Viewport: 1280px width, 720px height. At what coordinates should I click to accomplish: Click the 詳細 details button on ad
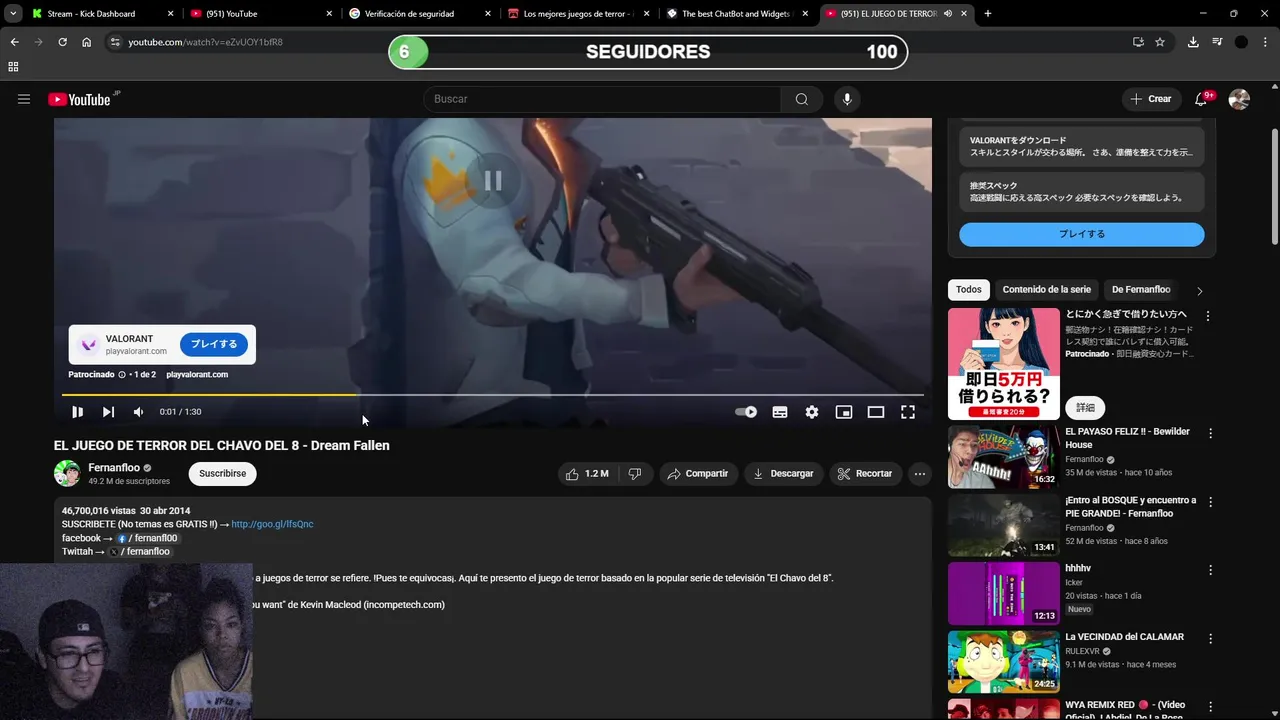pyautogui.click(x=1086, y=407)
